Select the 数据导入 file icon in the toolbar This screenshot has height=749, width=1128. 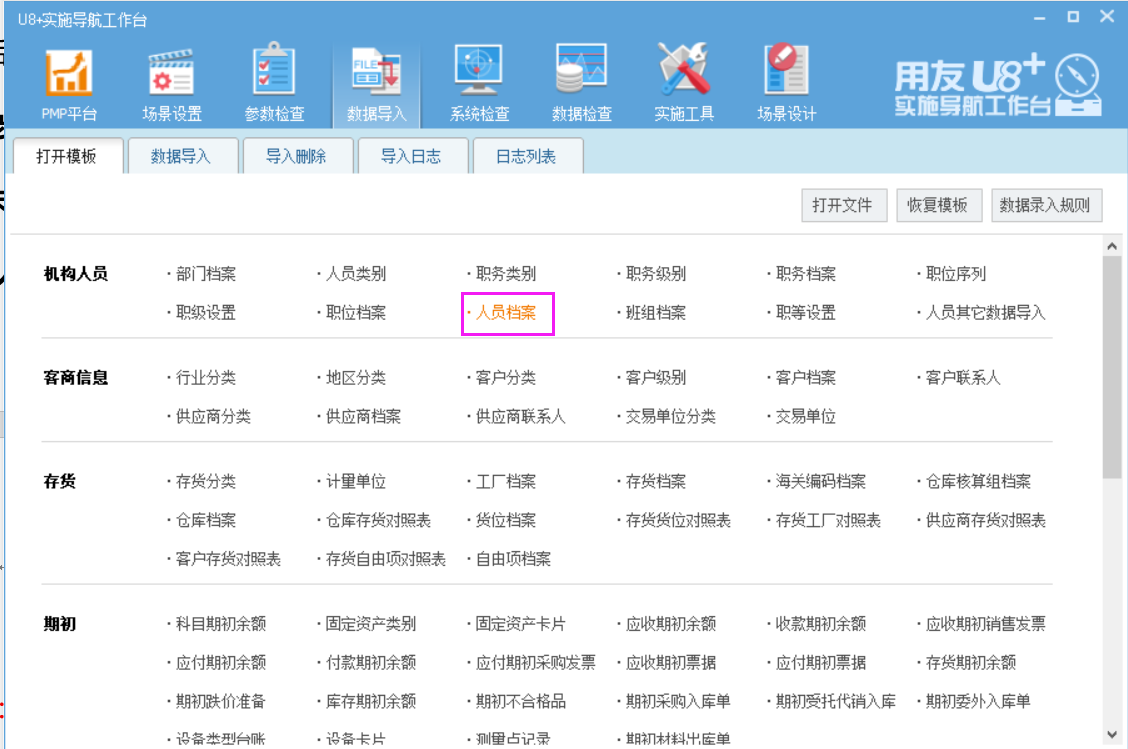[376, 83]
